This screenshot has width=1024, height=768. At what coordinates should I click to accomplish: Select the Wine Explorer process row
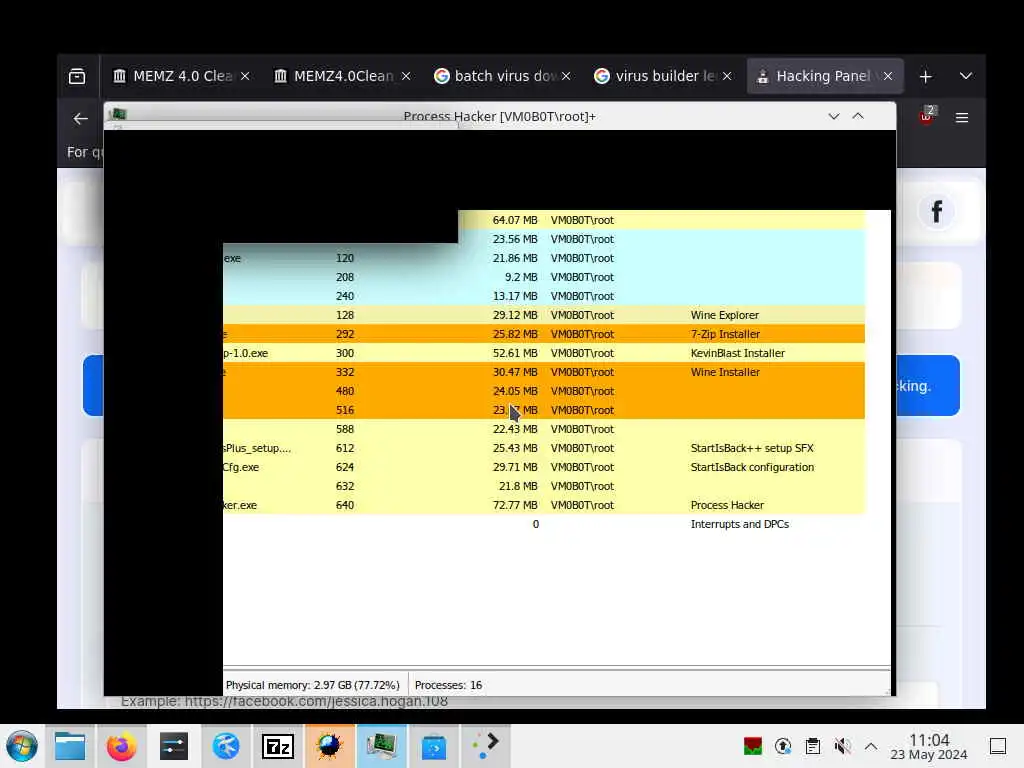click(543, 315)
